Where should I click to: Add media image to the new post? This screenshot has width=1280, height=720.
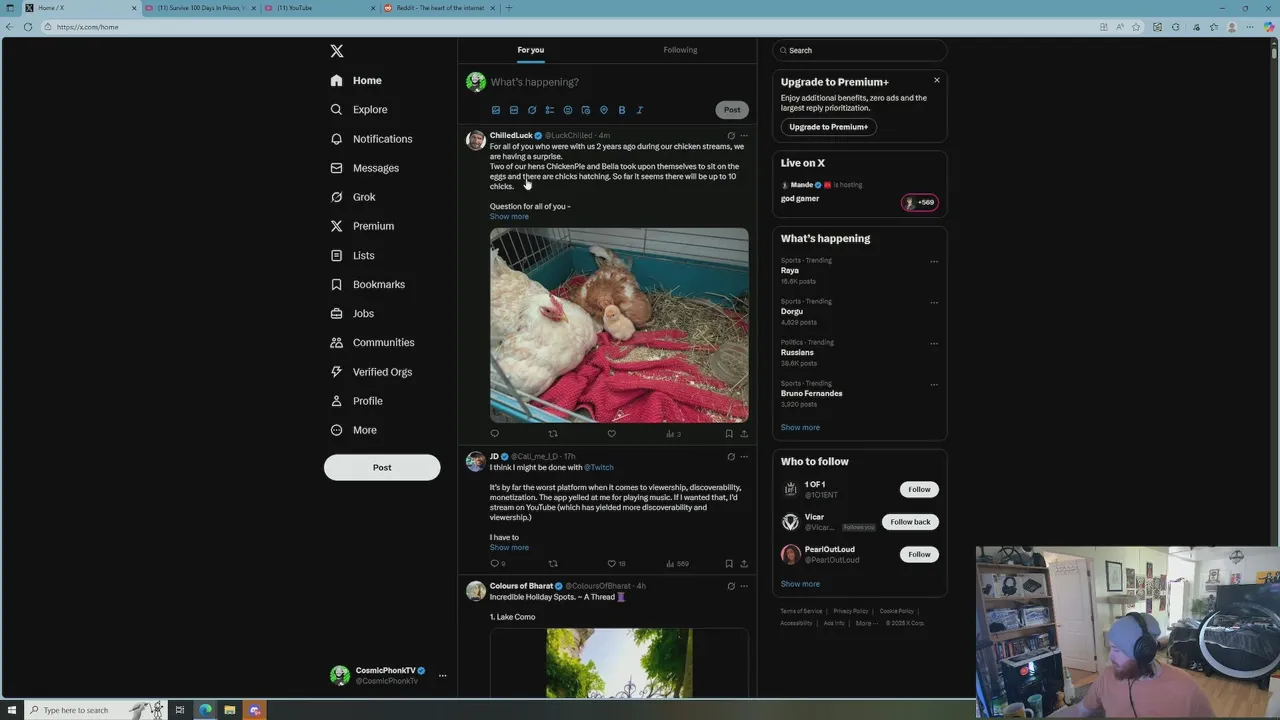pos(496,110)
